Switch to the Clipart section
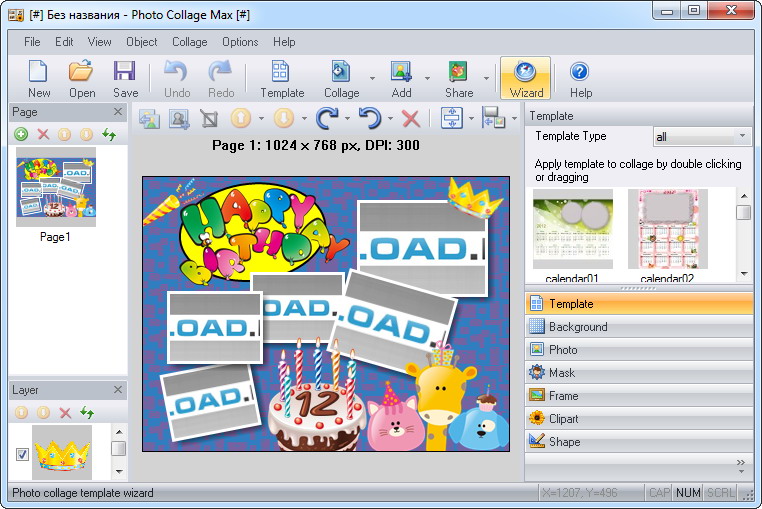This screenshot has width=762, height=509. [x=639, y=419]
